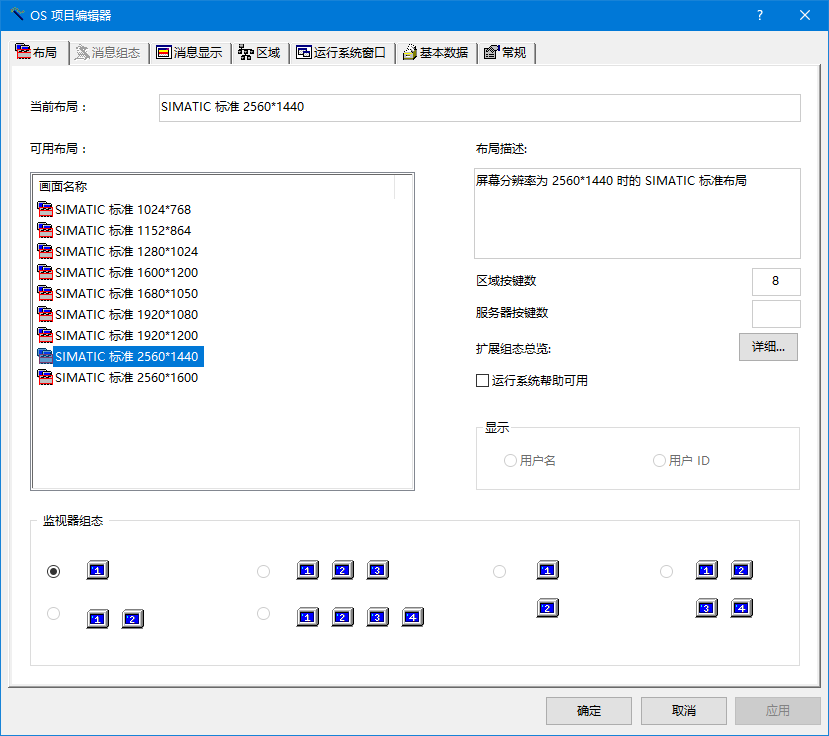Cancel with the 取消 button

point(683,711)
